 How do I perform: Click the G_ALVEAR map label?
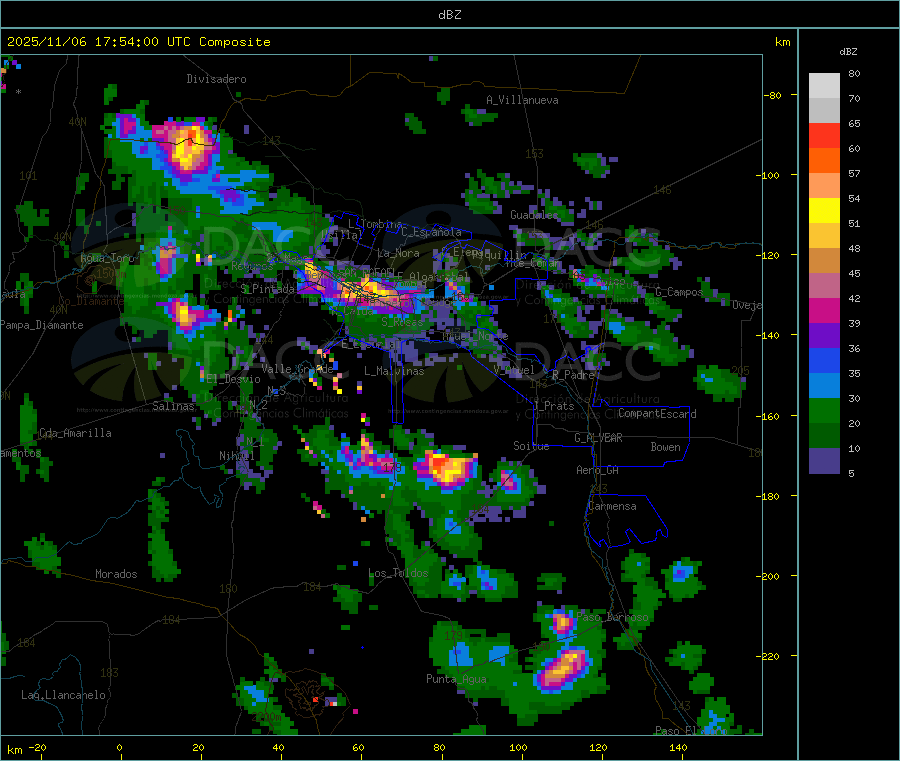point(598,438)
